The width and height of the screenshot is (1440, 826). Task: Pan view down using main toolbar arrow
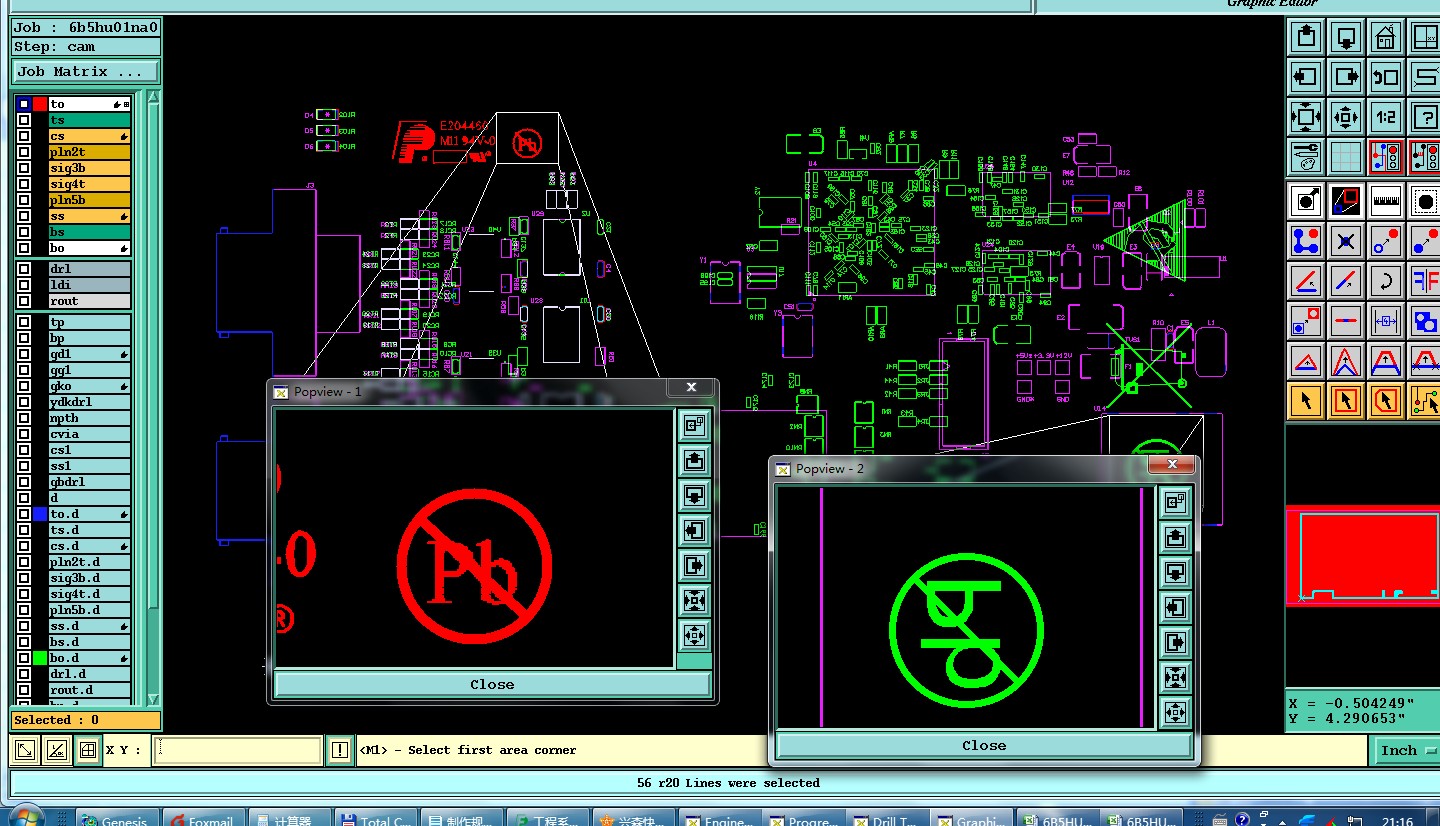(1346, 38)
